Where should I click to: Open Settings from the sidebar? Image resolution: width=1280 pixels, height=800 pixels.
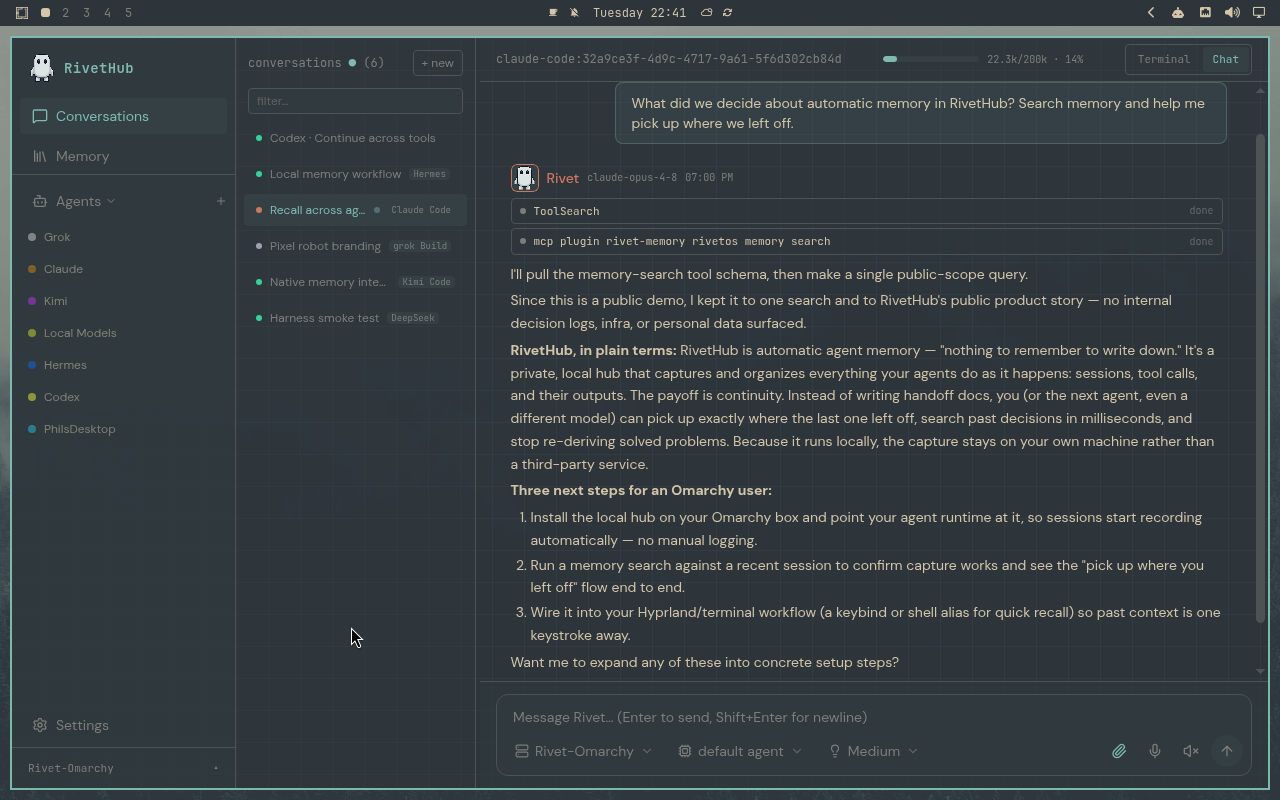[123, 725]
